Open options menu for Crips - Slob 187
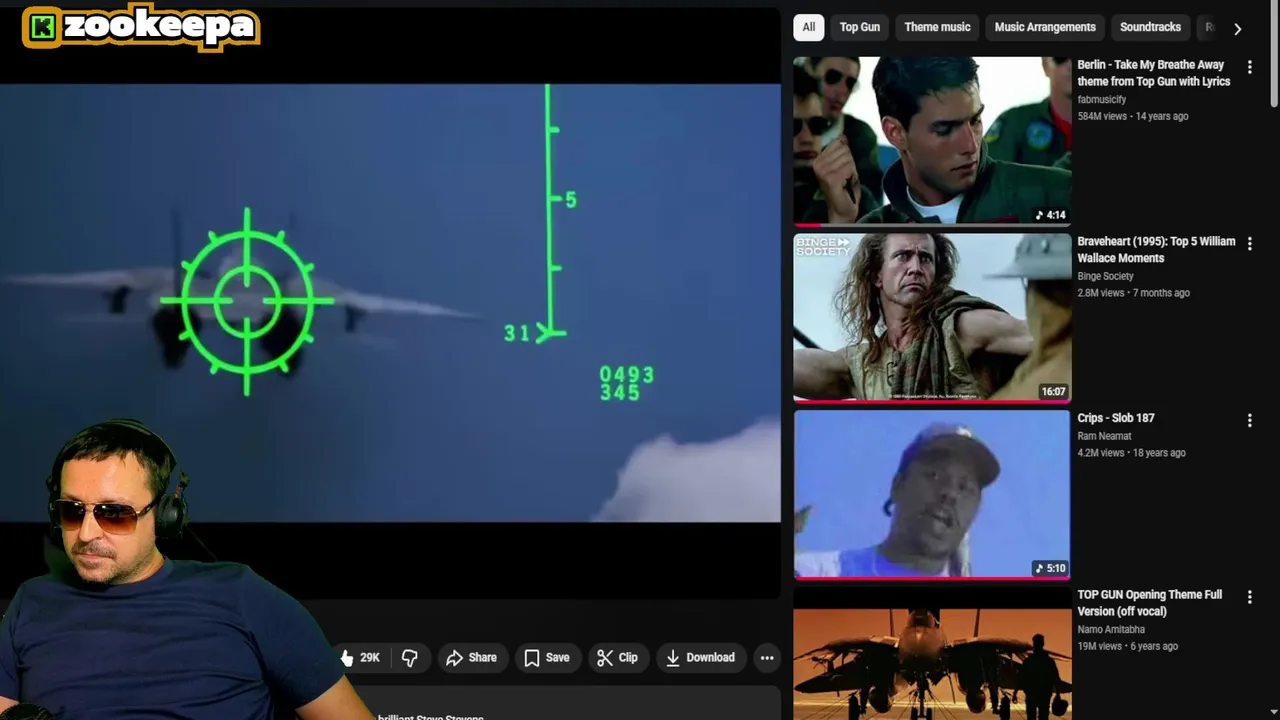The height and width of the screenshot is (720, 1280). click(1249, 421)
